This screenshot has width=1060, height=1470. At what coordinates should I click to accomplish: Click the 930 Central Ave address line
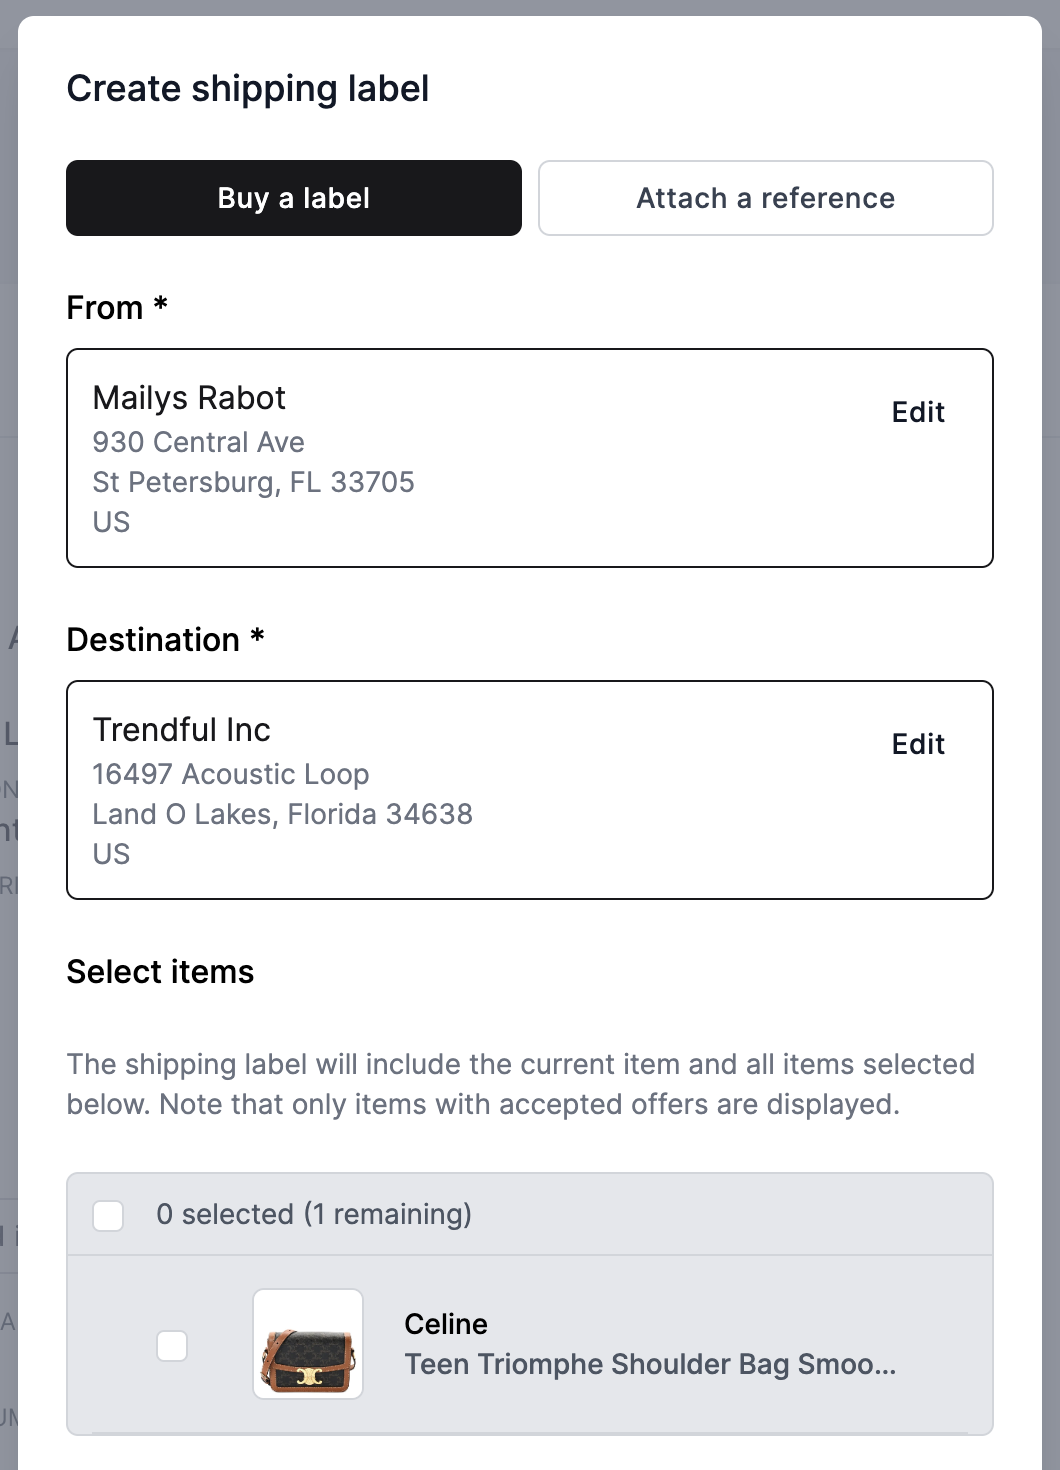[x=198, y=442]
